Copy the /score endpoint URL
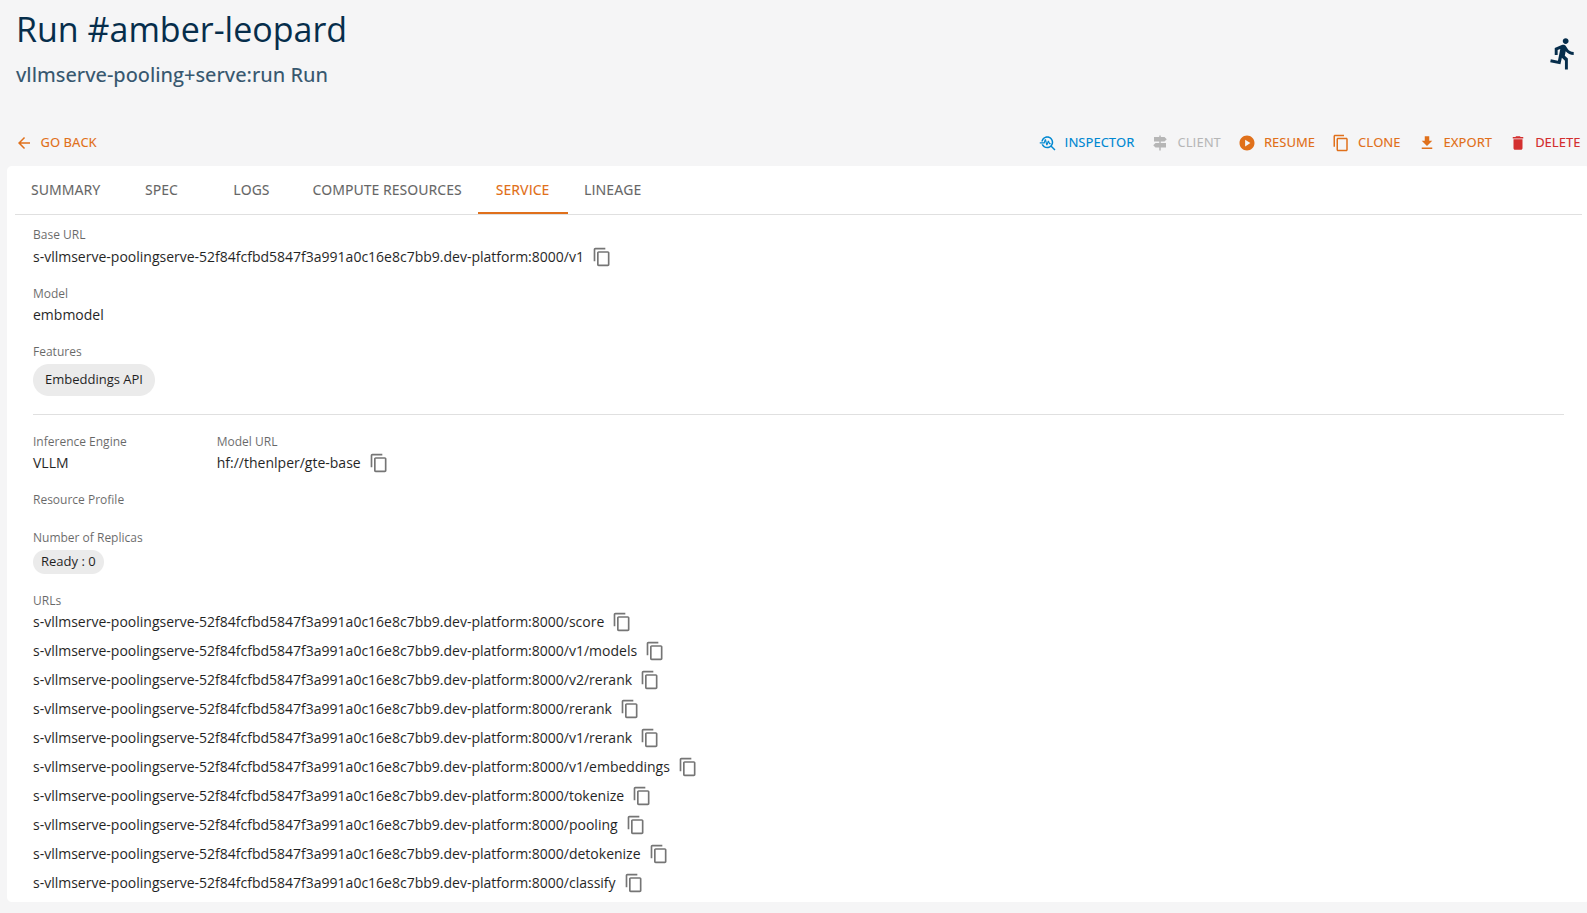 (x=622, y=622)
